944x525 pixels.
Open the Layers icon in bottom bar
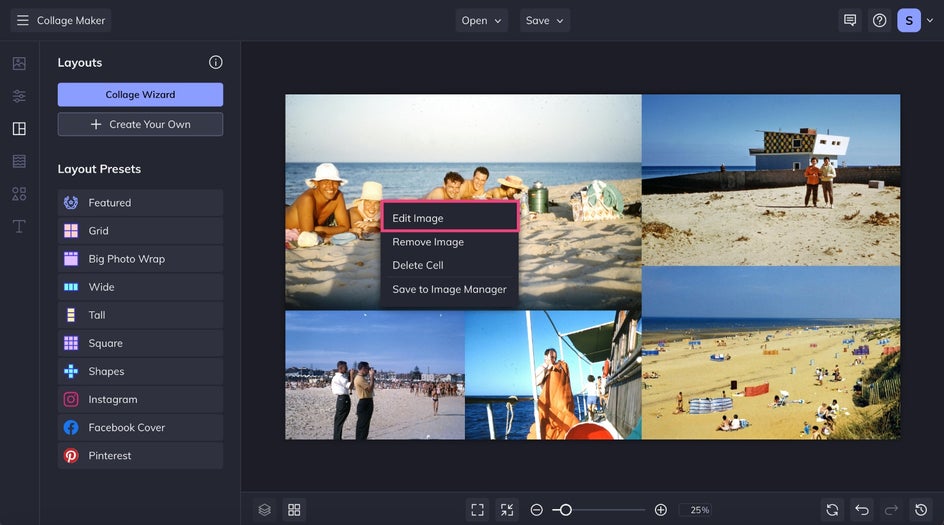click(264, 510)
